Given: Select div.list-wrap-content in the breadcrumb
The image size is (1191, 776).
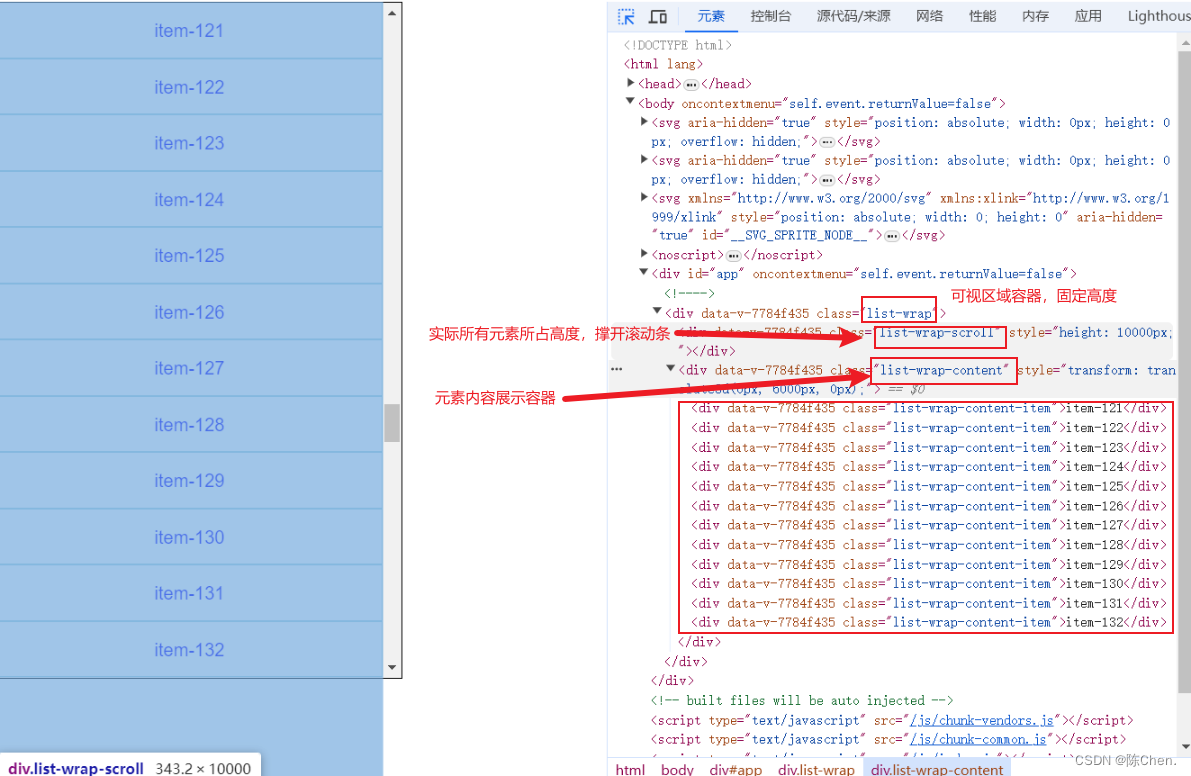Looking at the screenshot, I should tap(937, 768).
